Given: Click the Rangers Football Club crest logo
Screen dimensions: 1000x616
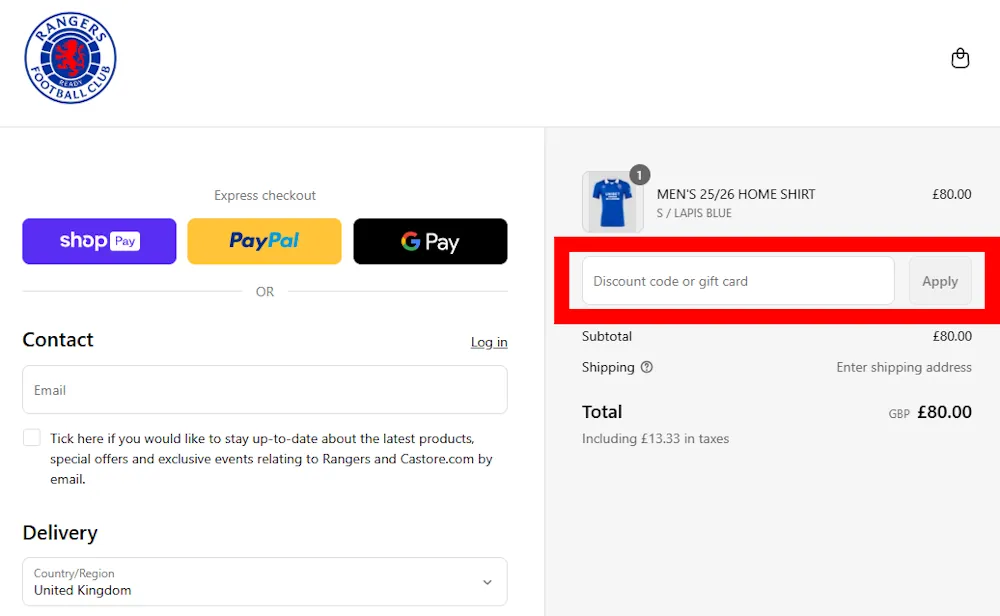Looking at the screenshot, I should pos(70,58).
